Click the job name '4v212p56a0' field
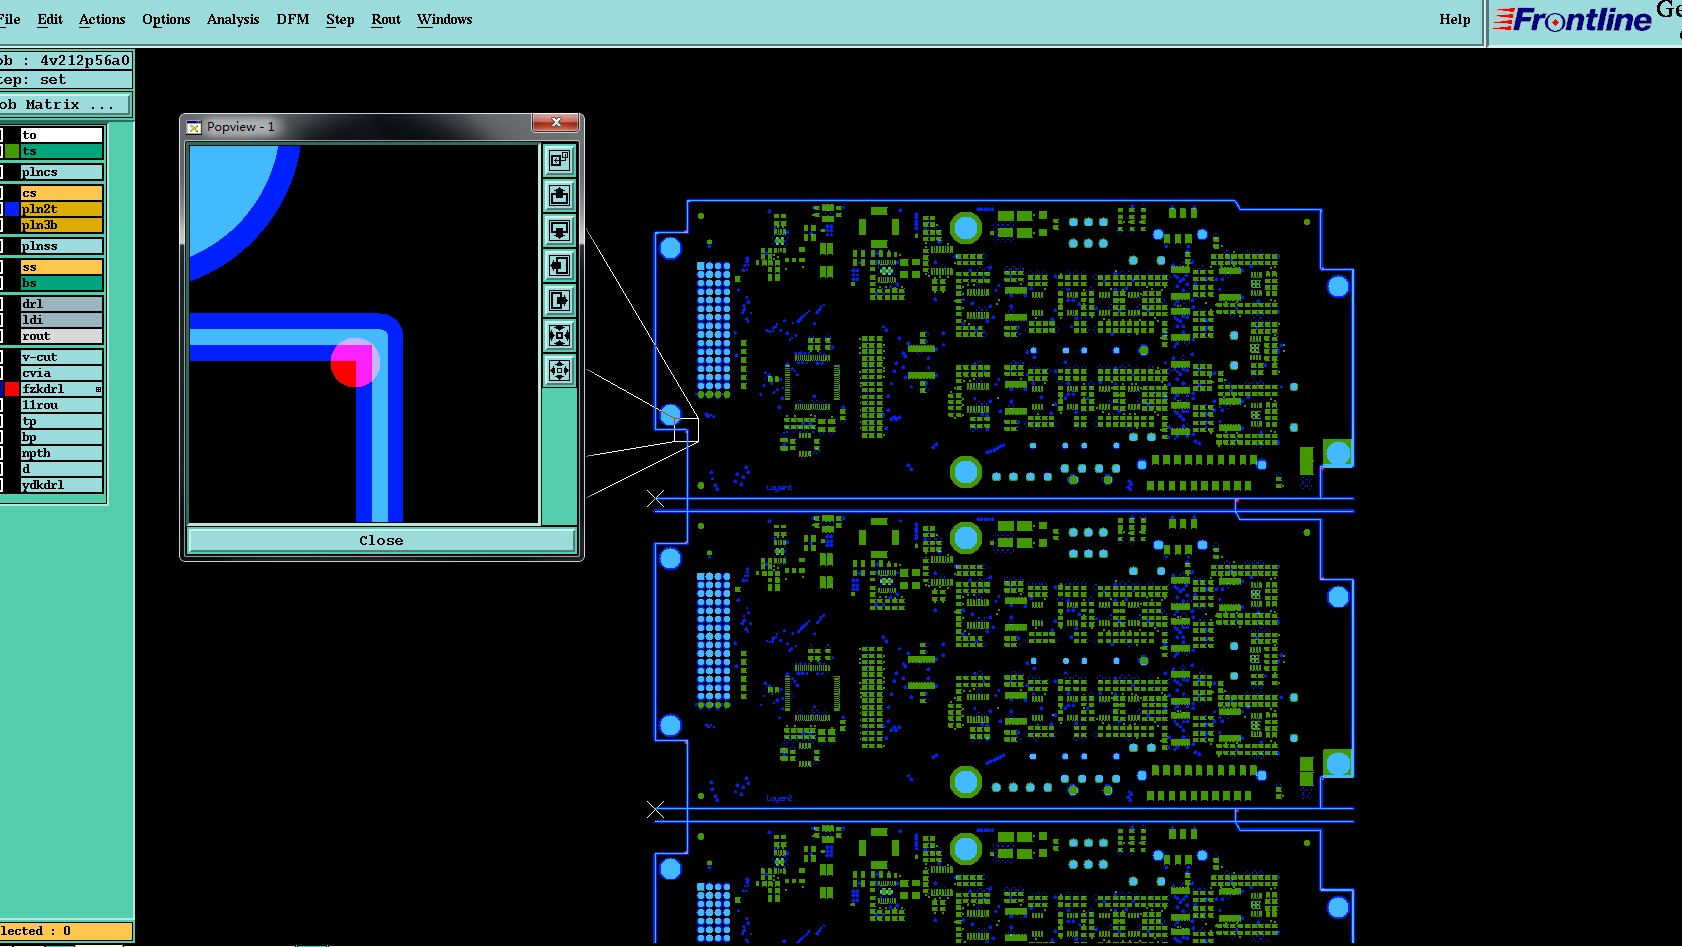Screen dimensions: 1682x947 coord(66,60)
